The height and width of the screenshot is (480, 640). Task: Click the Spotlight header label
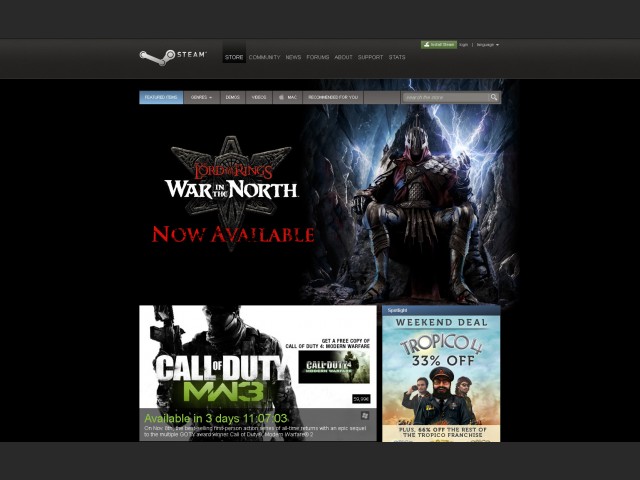[397, 310]
